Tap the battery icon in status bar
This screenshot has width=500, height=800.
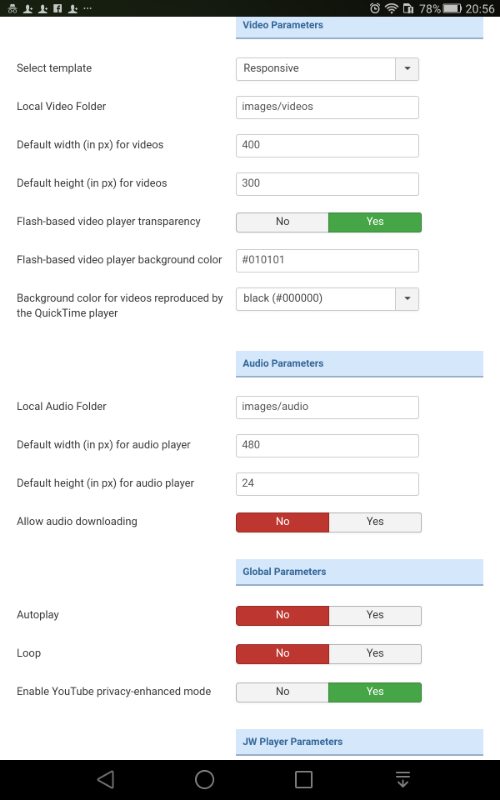coord(452,8)
